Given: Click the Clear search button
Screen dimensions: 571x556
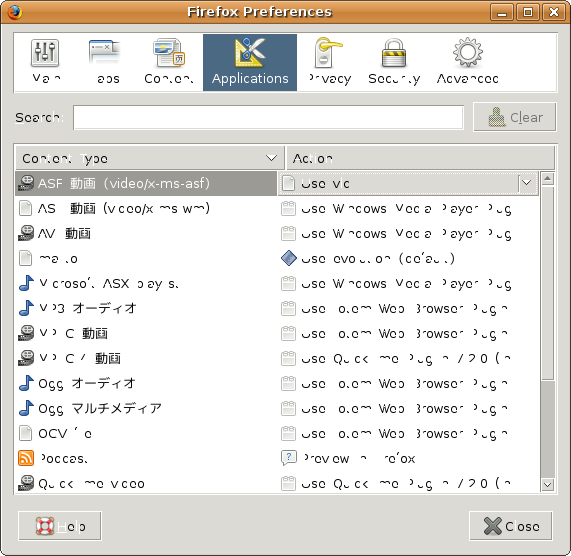Looking at the screenshot, I should (515, 117).
